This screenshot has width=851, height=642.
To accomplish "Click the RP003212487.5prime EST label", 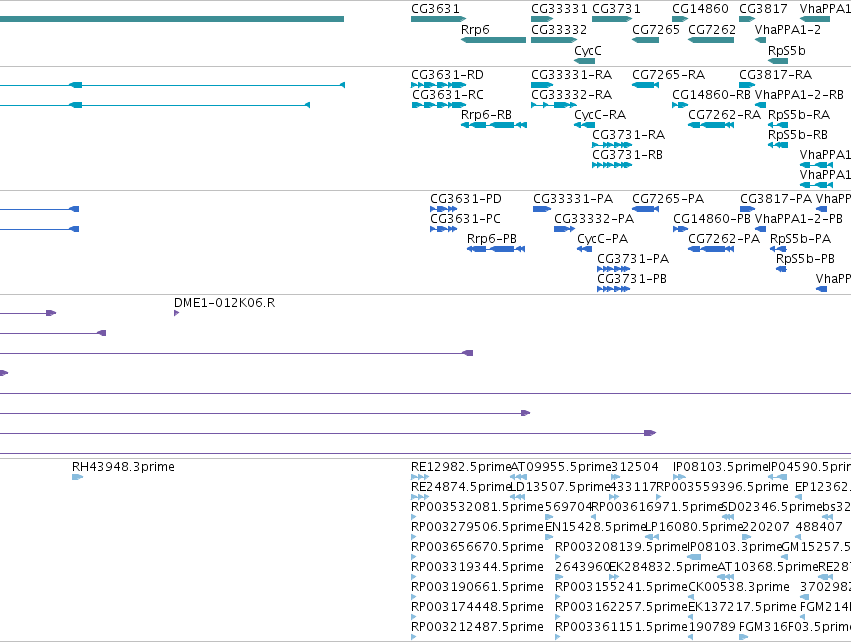I will [477, 627].
